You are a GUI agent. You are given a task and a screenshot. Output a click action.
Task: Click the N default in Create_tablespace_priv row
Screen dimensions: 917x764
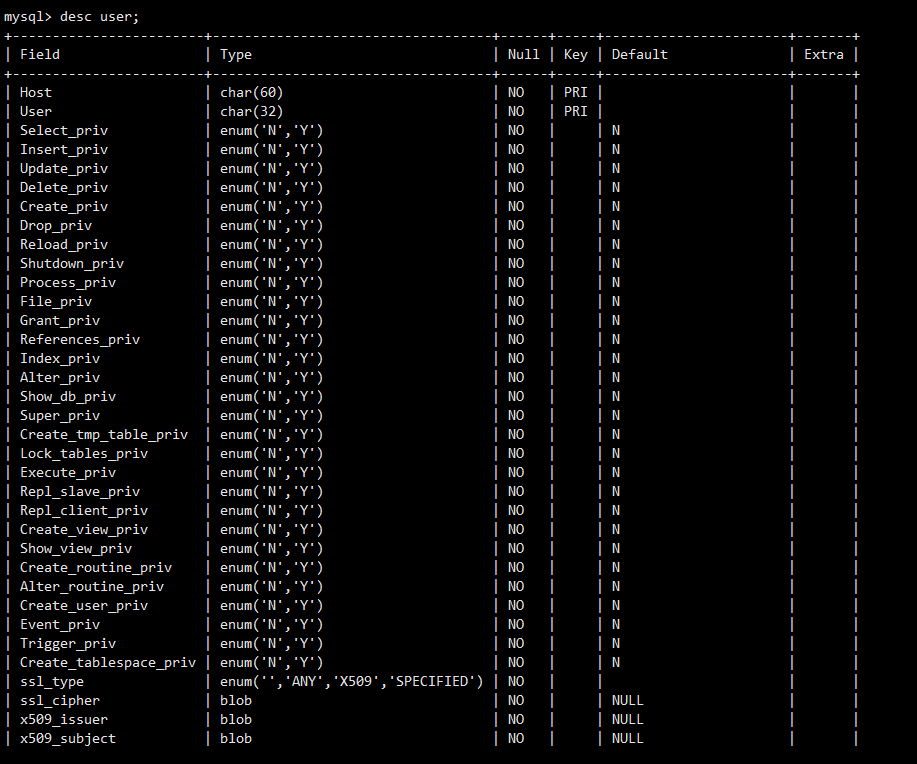[616, 663]
